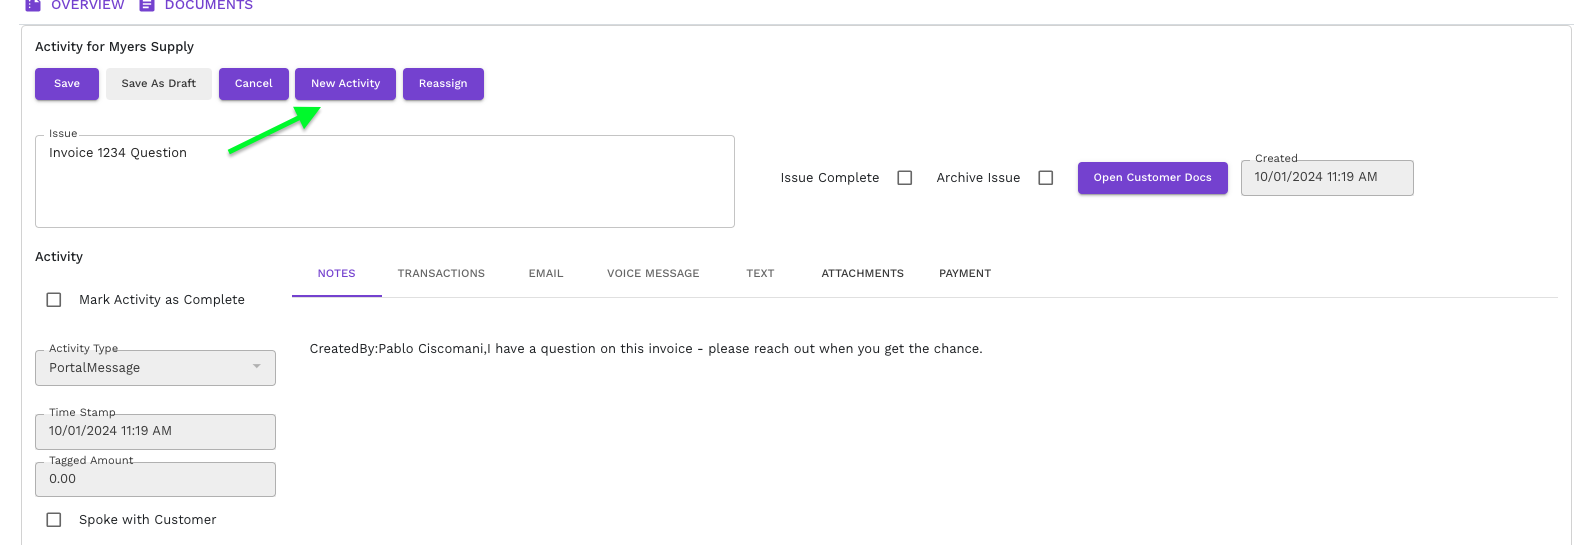Focus the Tagged Amount field
Viewport: 1580px width, 545px height.
155,479
